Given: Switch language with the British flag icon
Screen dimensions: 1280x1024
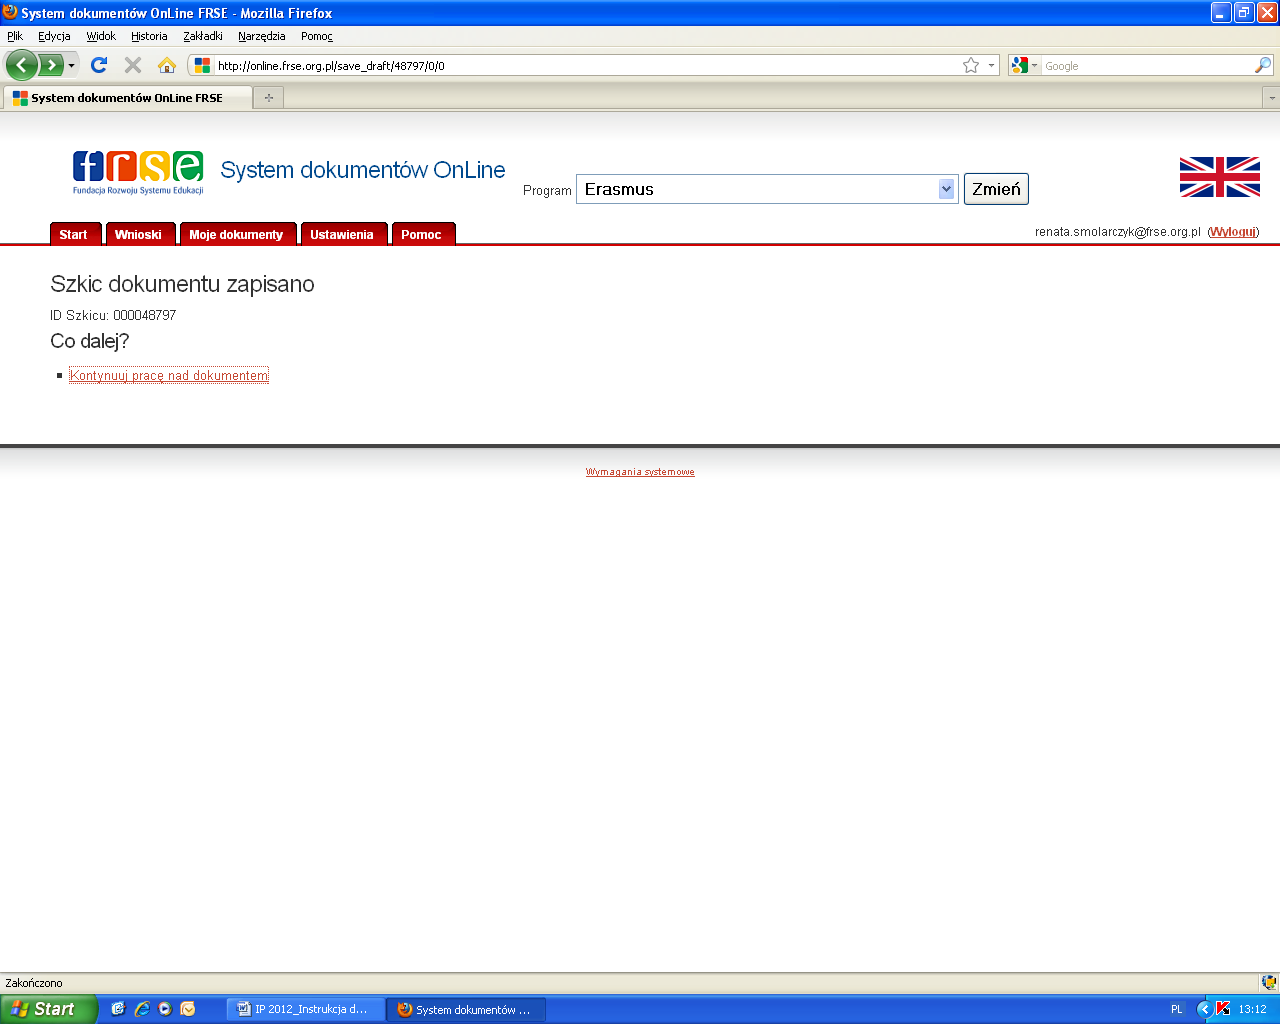Looking at the screenshot, I should pyautogui.click(x=1219, y=177).
